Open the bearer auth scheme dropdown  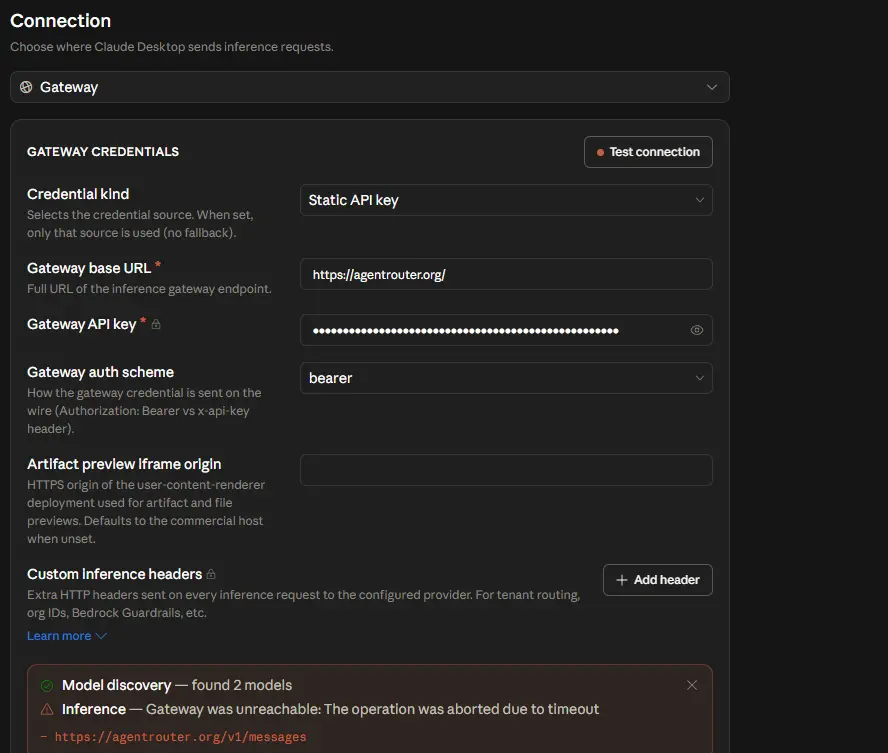(x=506, y=378)
